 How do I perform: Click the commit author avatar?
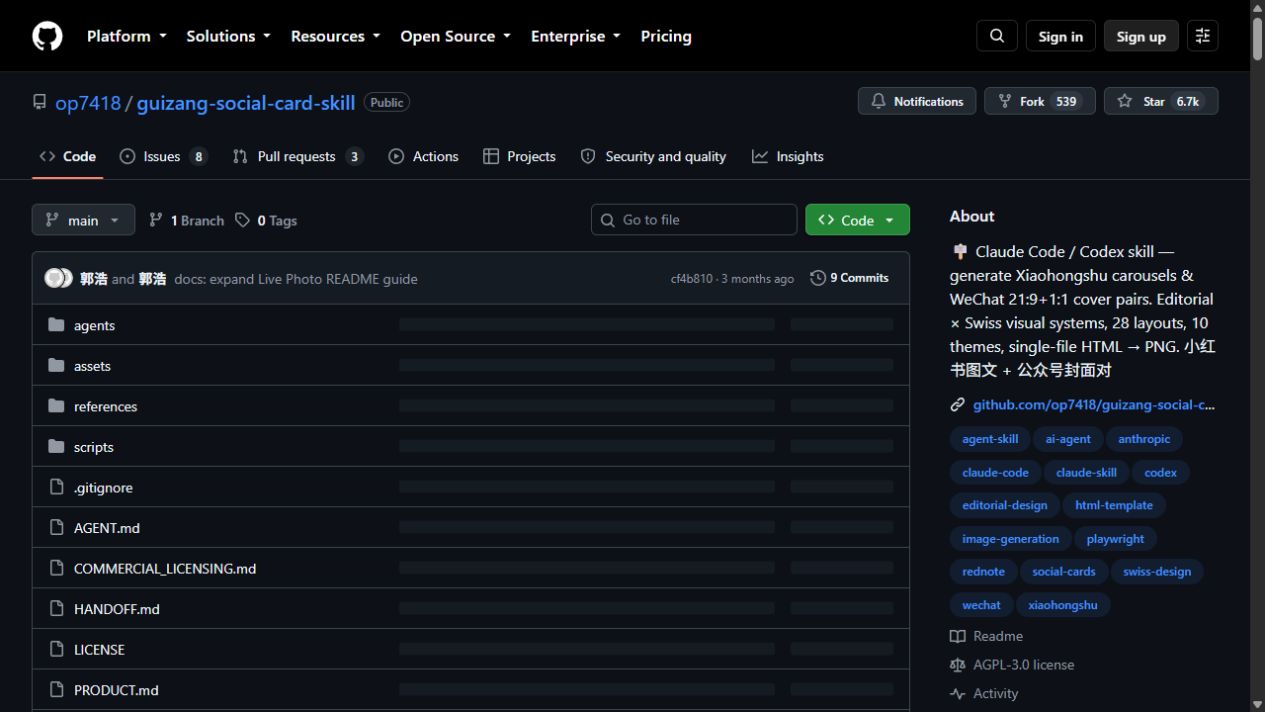coord(58,278)
